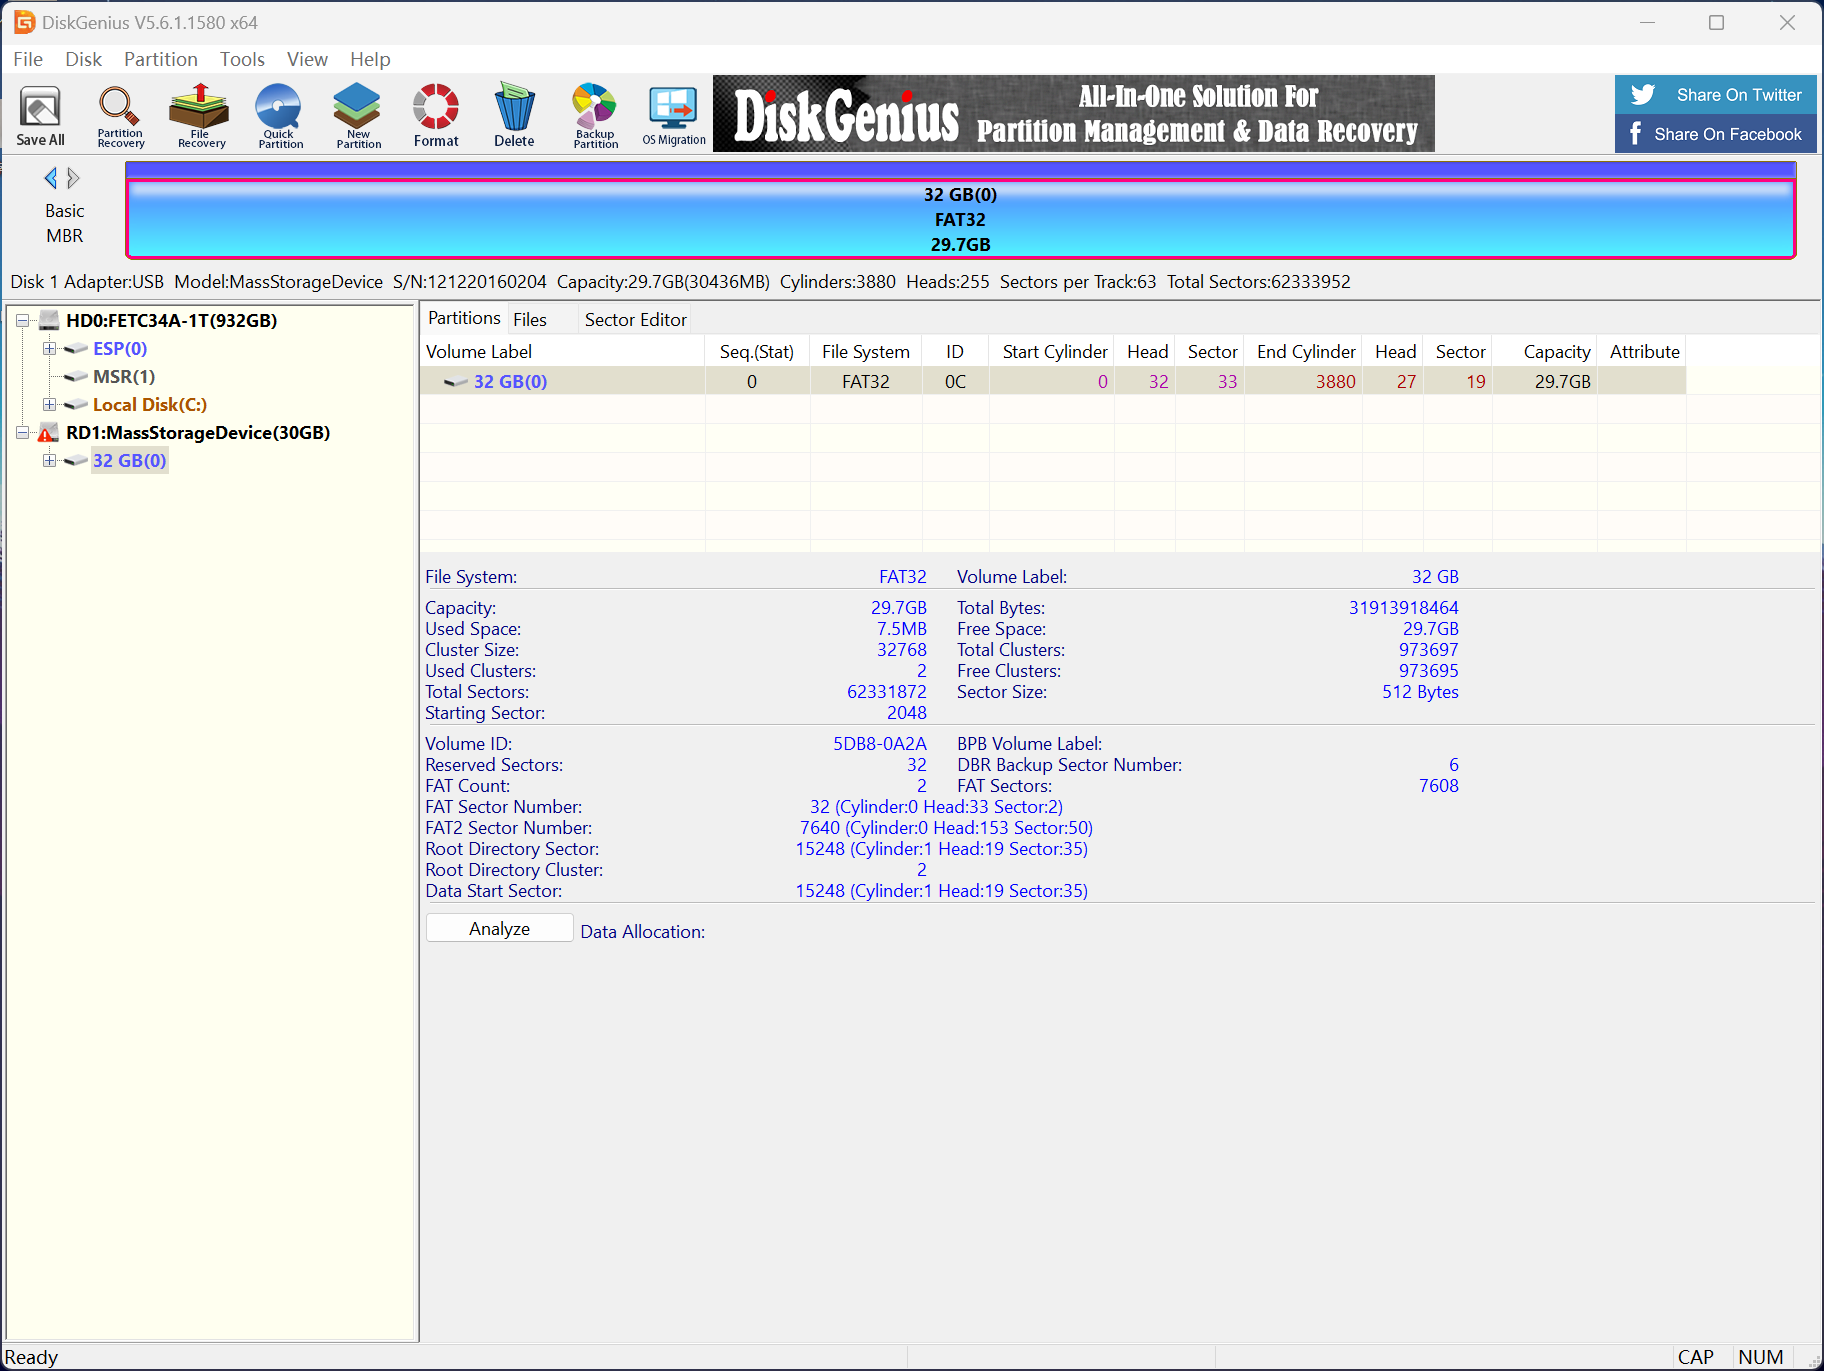The image size is (1824, 1371).
Task: Click the RD1 MassStorageDevice warning disk icon
Action: [48, 433]
